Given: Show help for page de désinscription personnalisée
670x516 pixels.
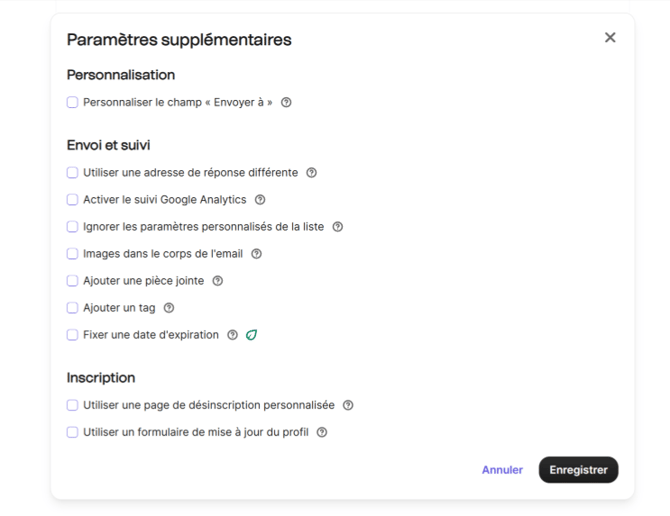Looking at the screenshot, I should point(348,405).
